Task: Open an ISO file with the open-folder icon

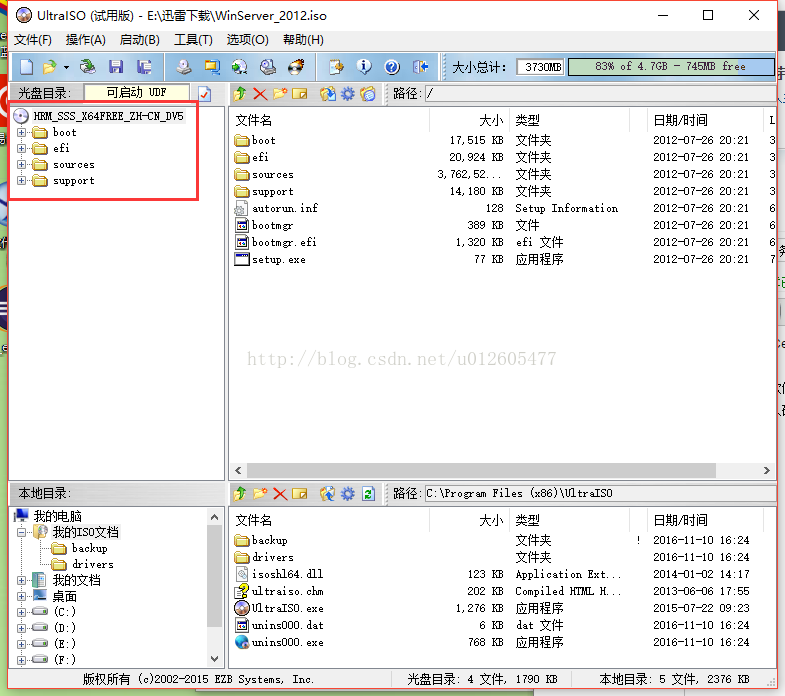Action: (x=50, y=67)
